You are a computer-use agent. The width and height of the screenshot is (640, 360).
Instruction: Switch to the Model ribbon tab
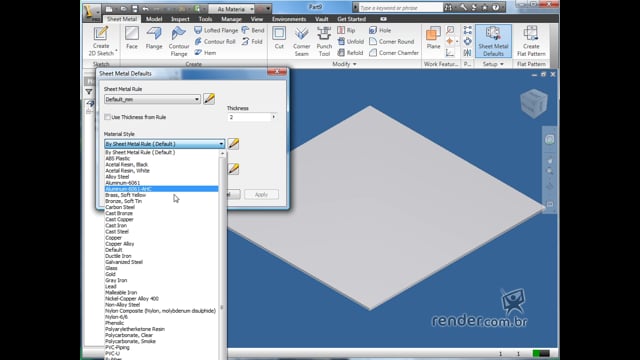[x=154, y=19]
